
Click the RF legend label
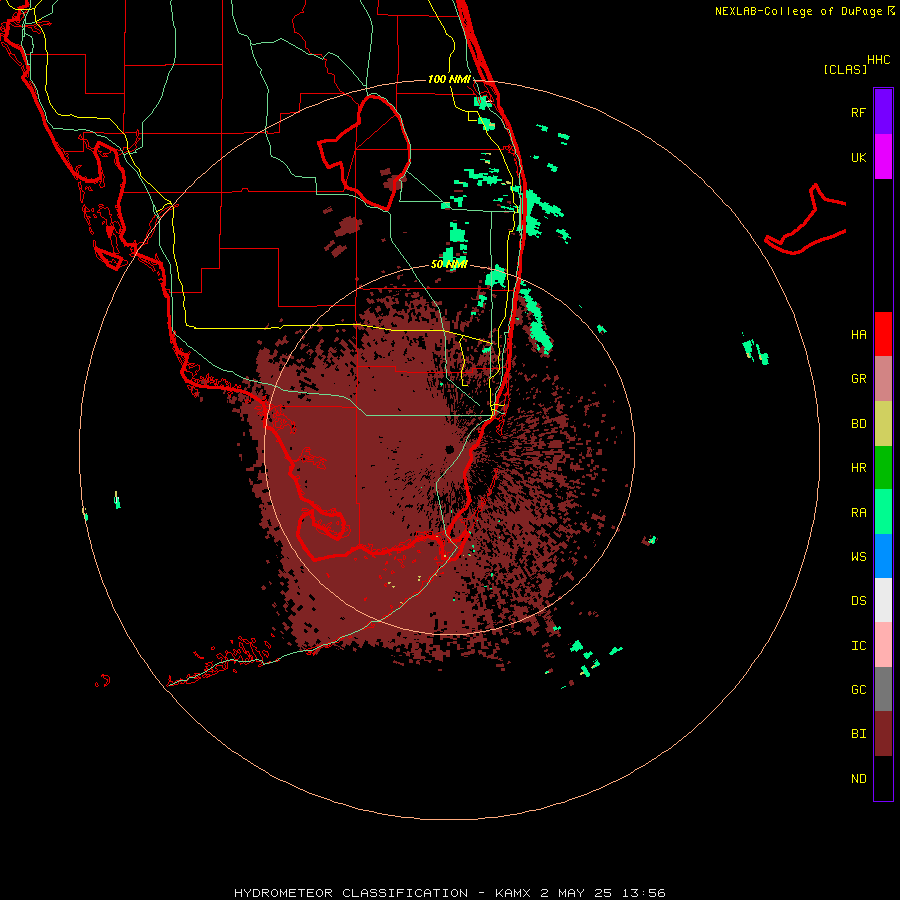coord(858,112)
